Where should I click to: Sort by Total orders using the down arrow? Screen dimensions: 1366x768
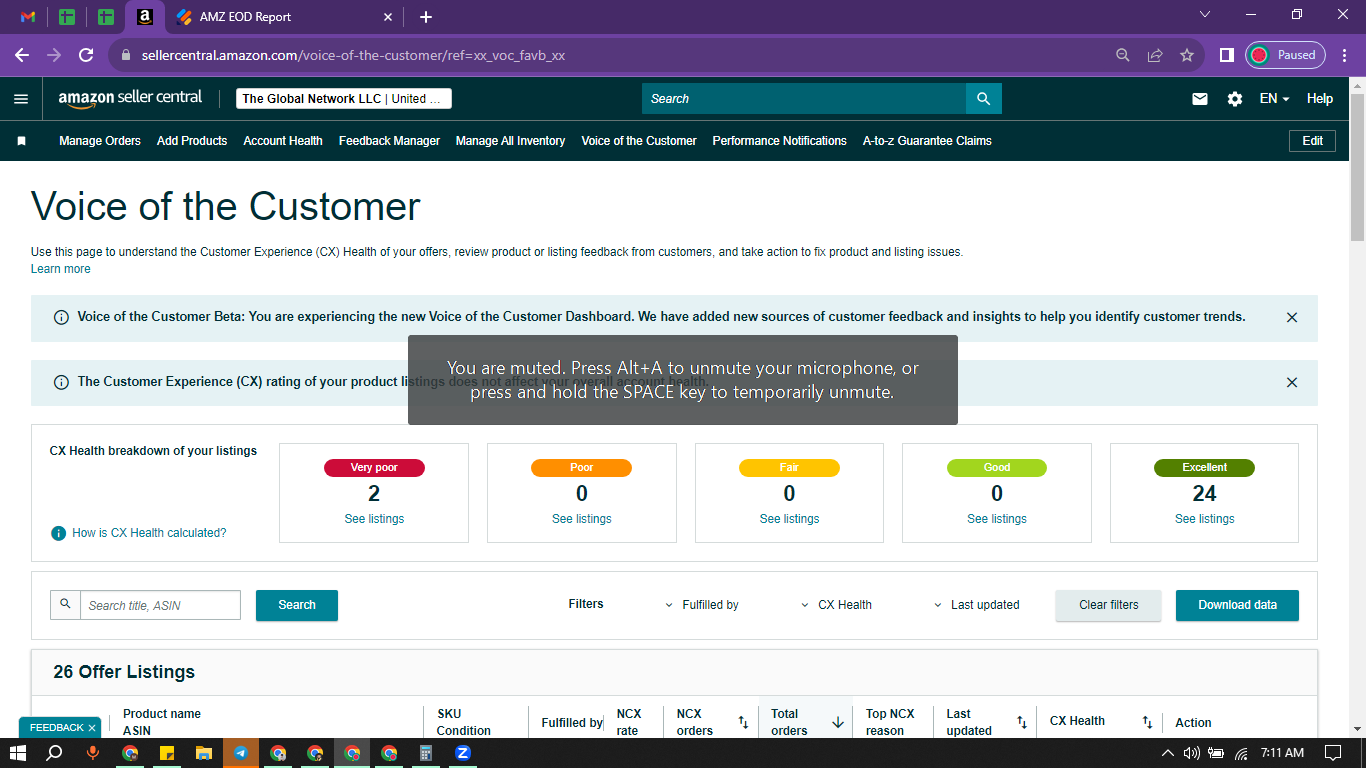pyautogui.click(x=838, y=722)
